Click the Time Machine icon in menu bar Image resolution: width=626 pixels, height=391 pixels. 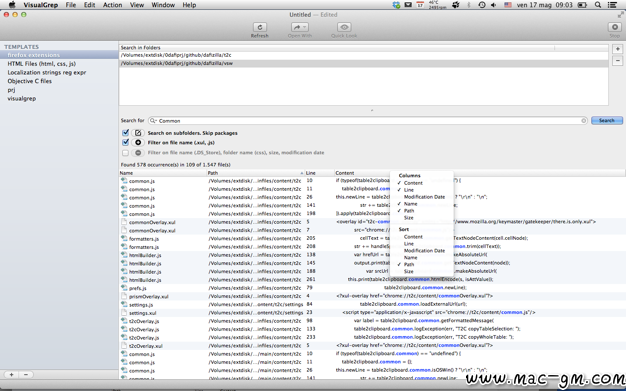coord(482,5)
